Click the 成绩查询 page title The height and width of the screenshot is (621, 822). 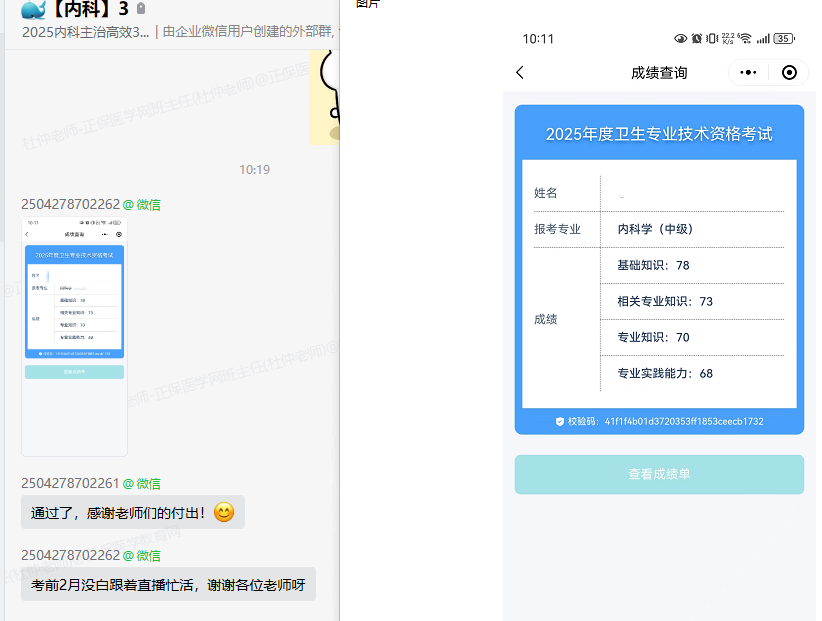pos(659,73)
